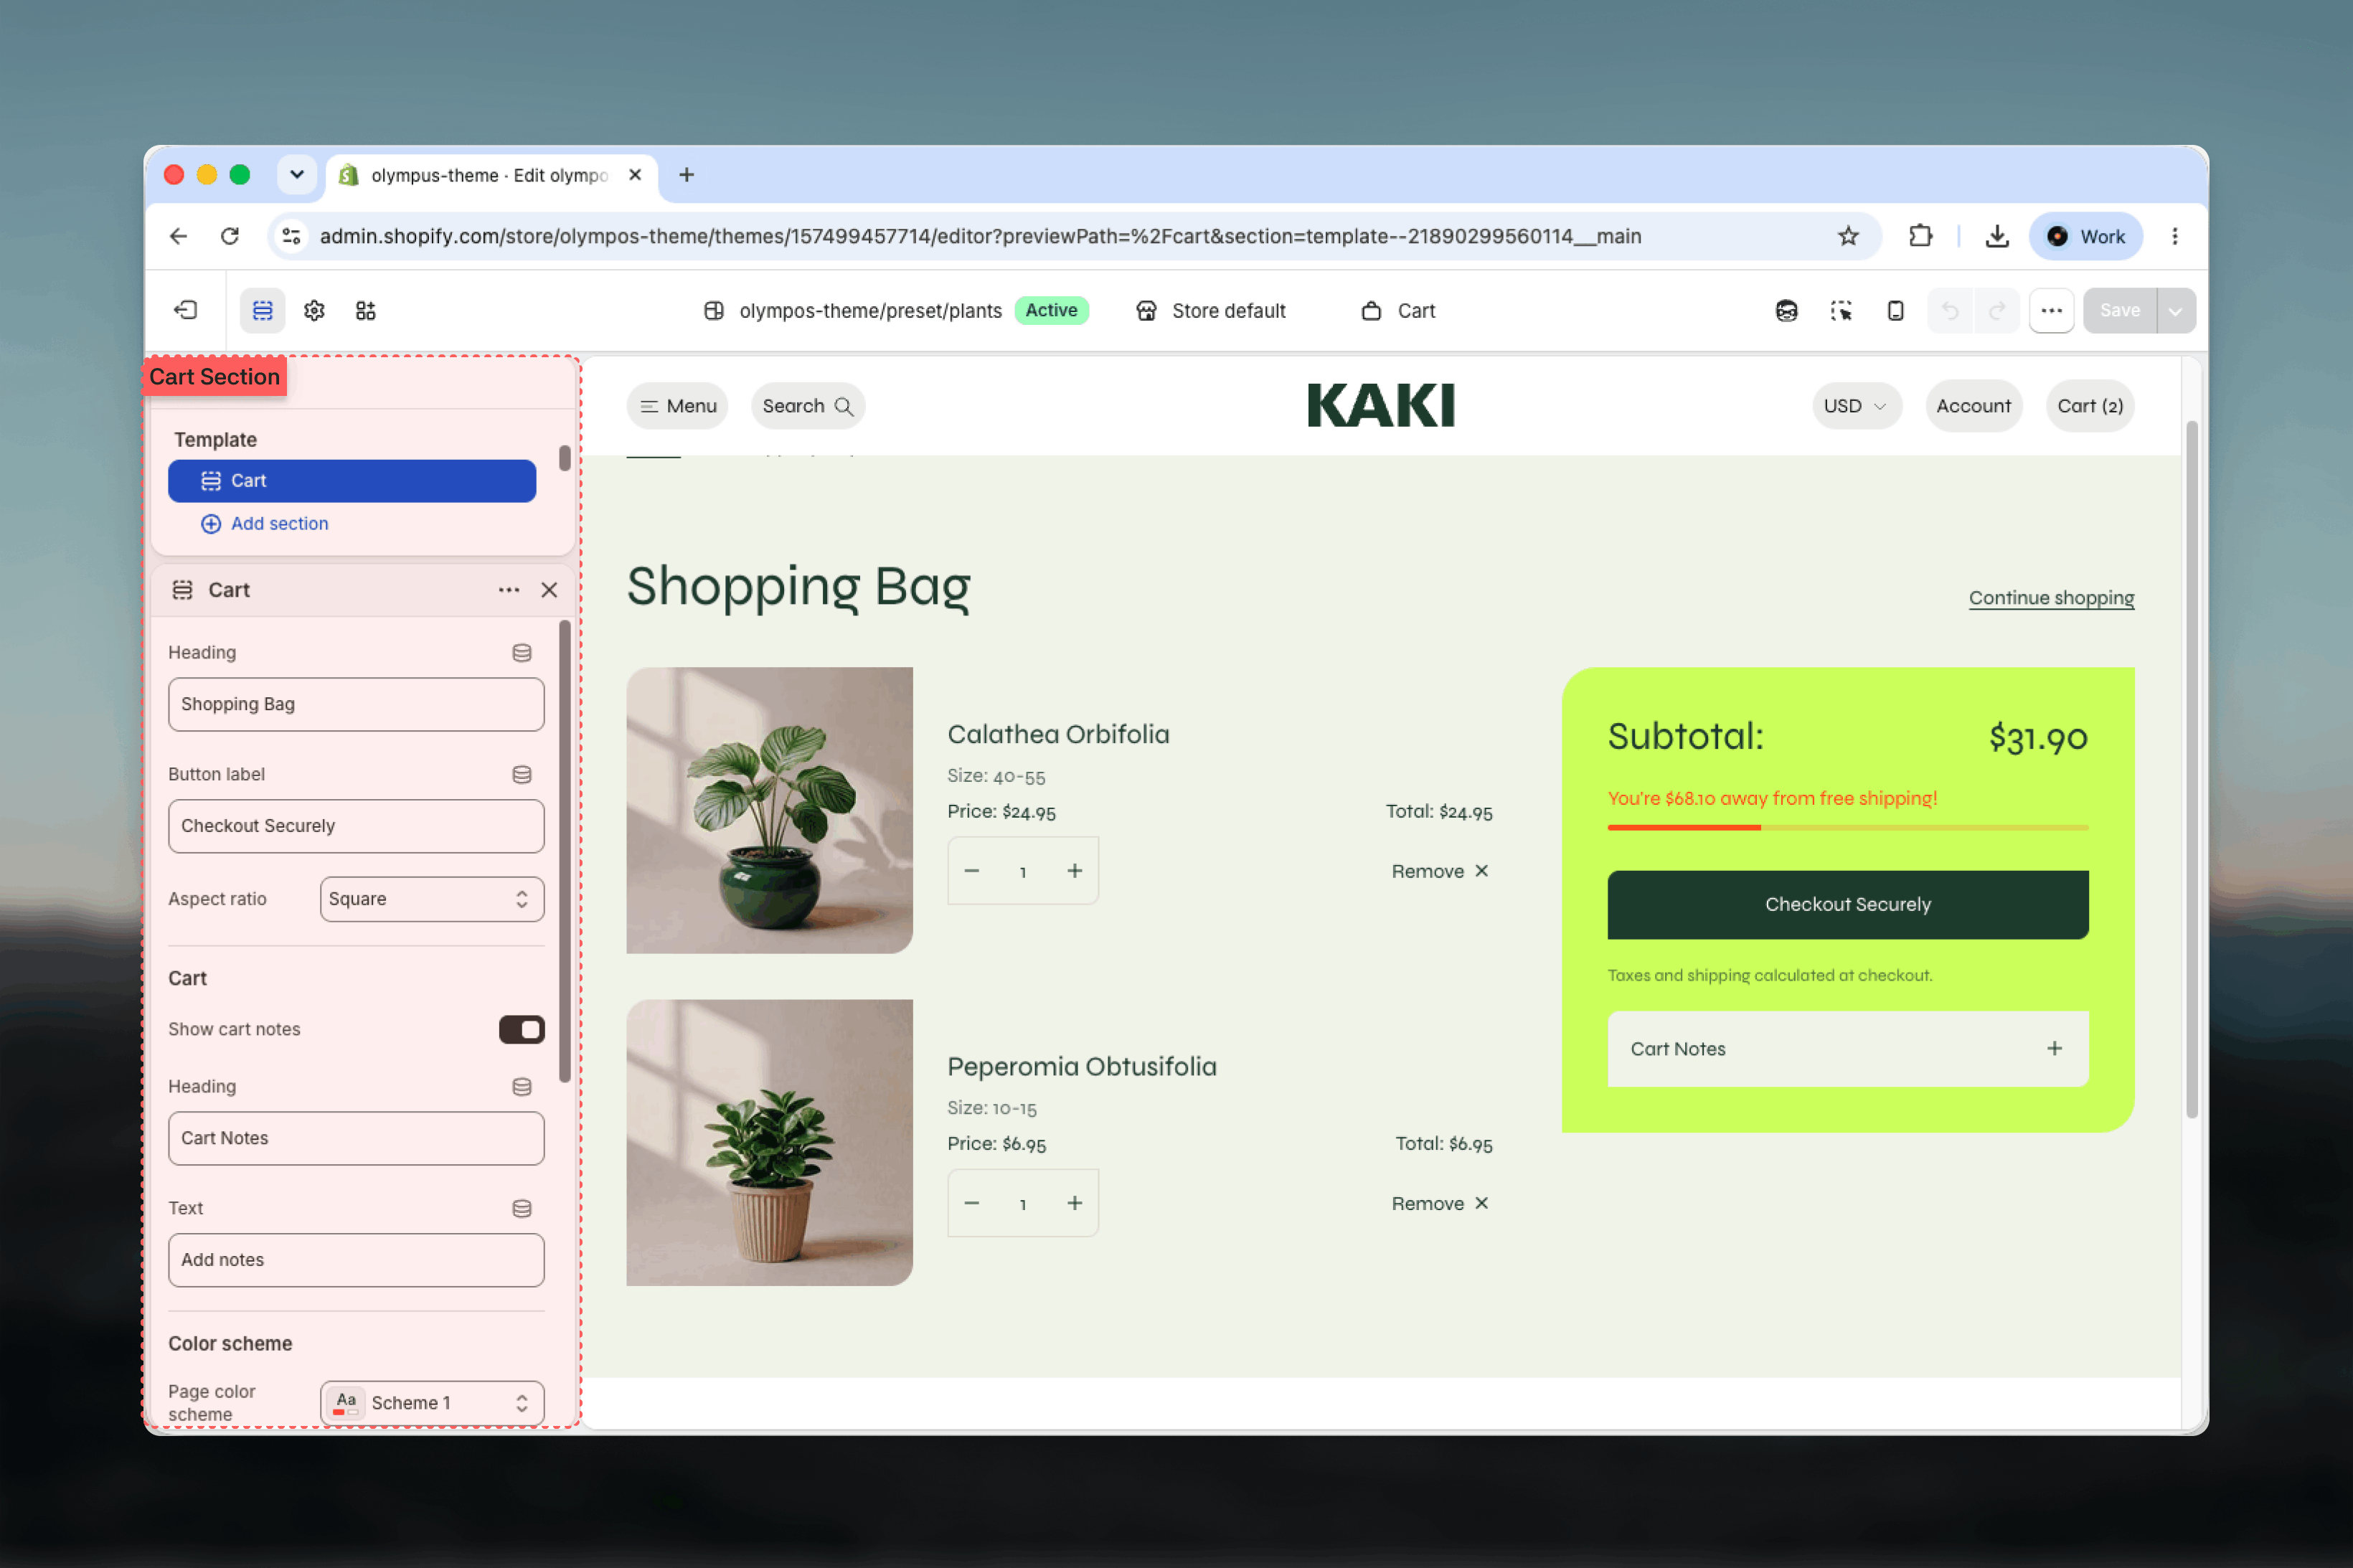Open the Cart page selector
Image resolution: width=2353 pixels, height=1568 pixels.
tap(1398, 310)
